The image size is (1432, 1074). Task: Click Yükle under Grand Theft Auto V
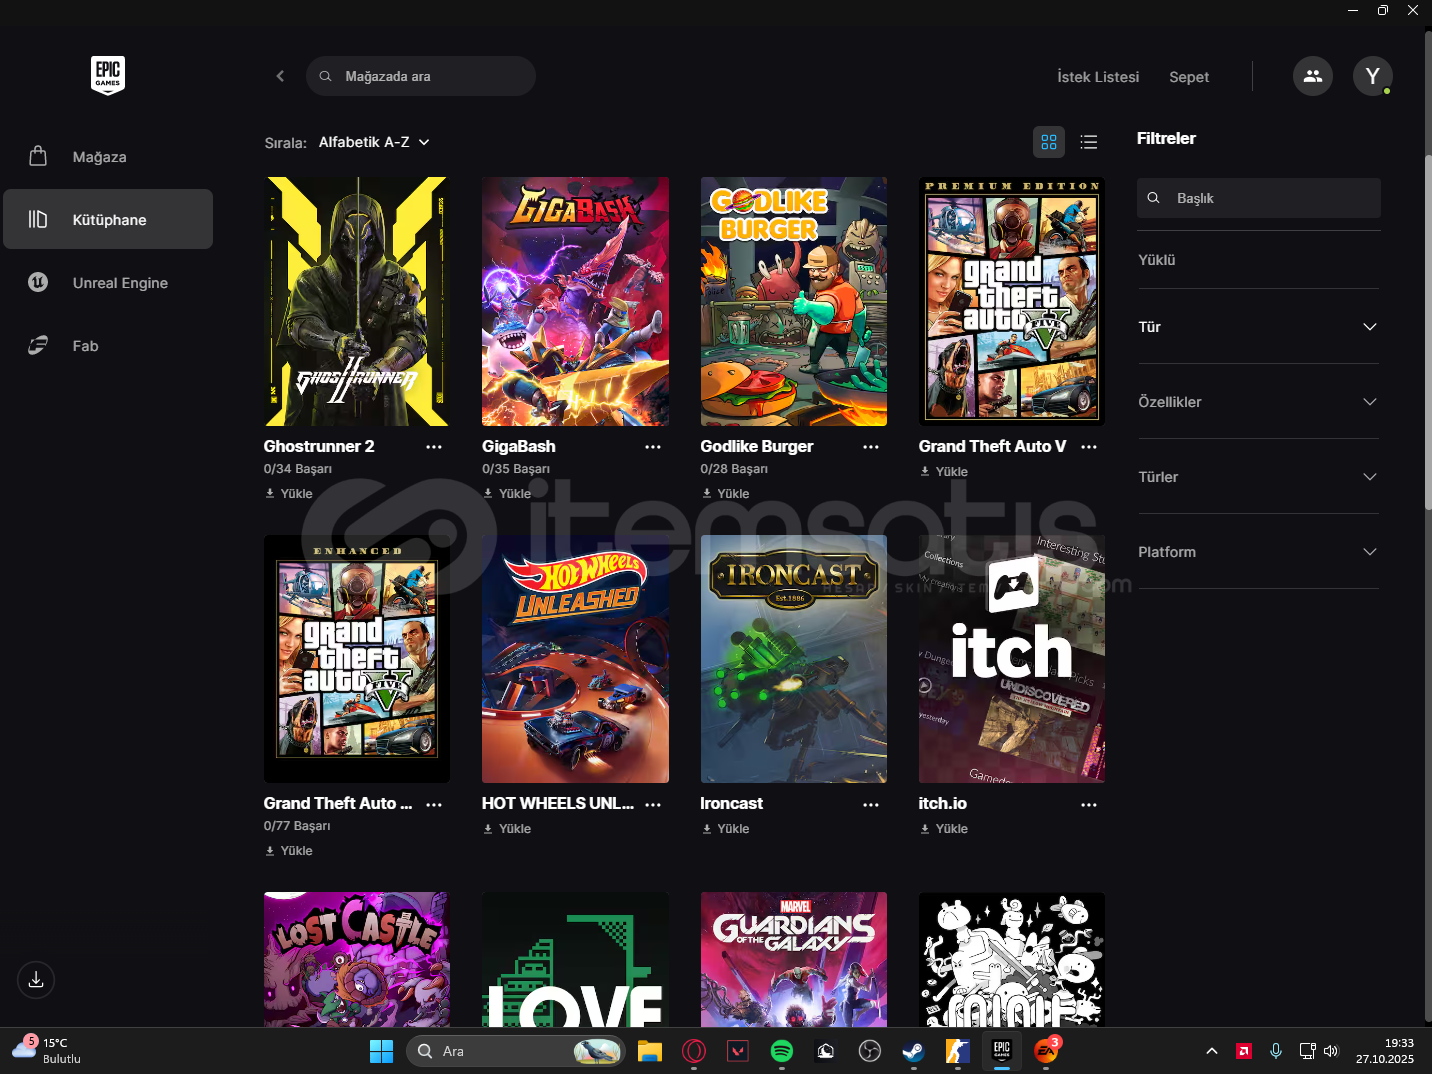pyautogui.click(x=944, y=471)
